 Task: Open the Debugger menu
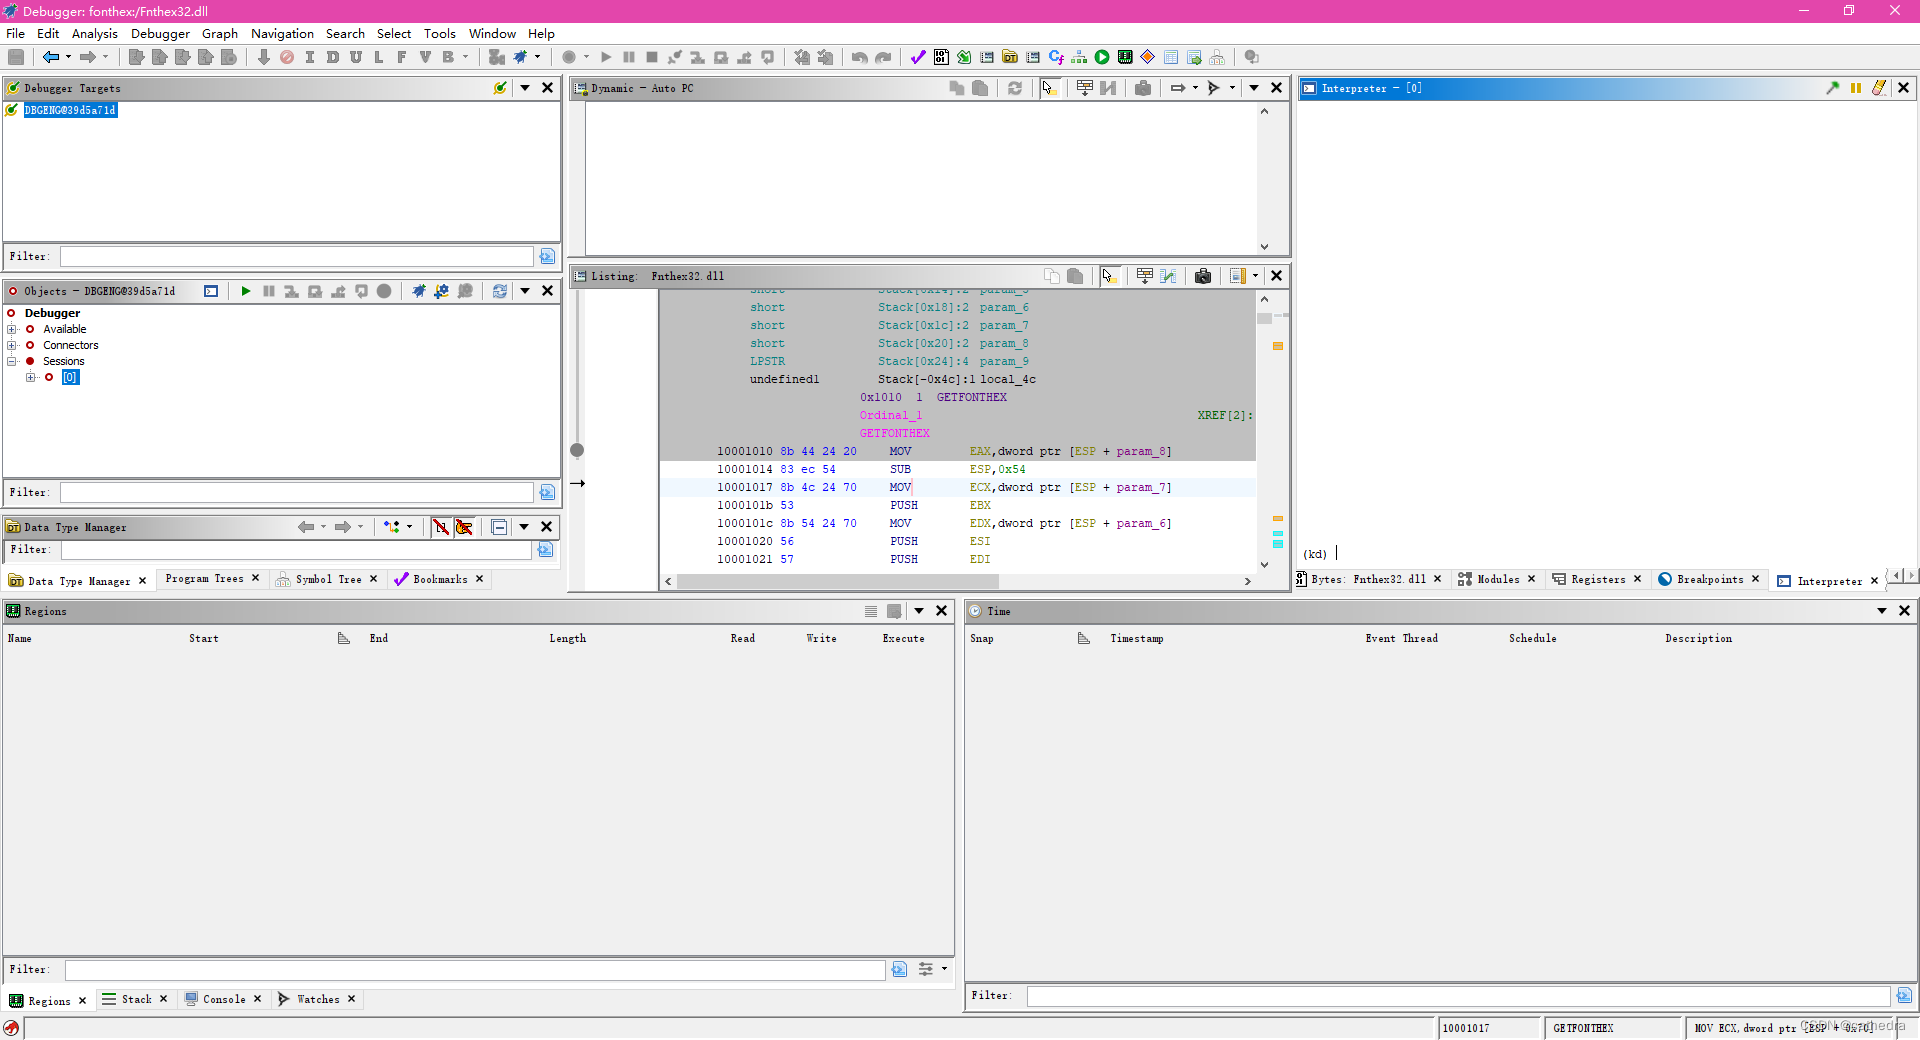click(160, 33)
